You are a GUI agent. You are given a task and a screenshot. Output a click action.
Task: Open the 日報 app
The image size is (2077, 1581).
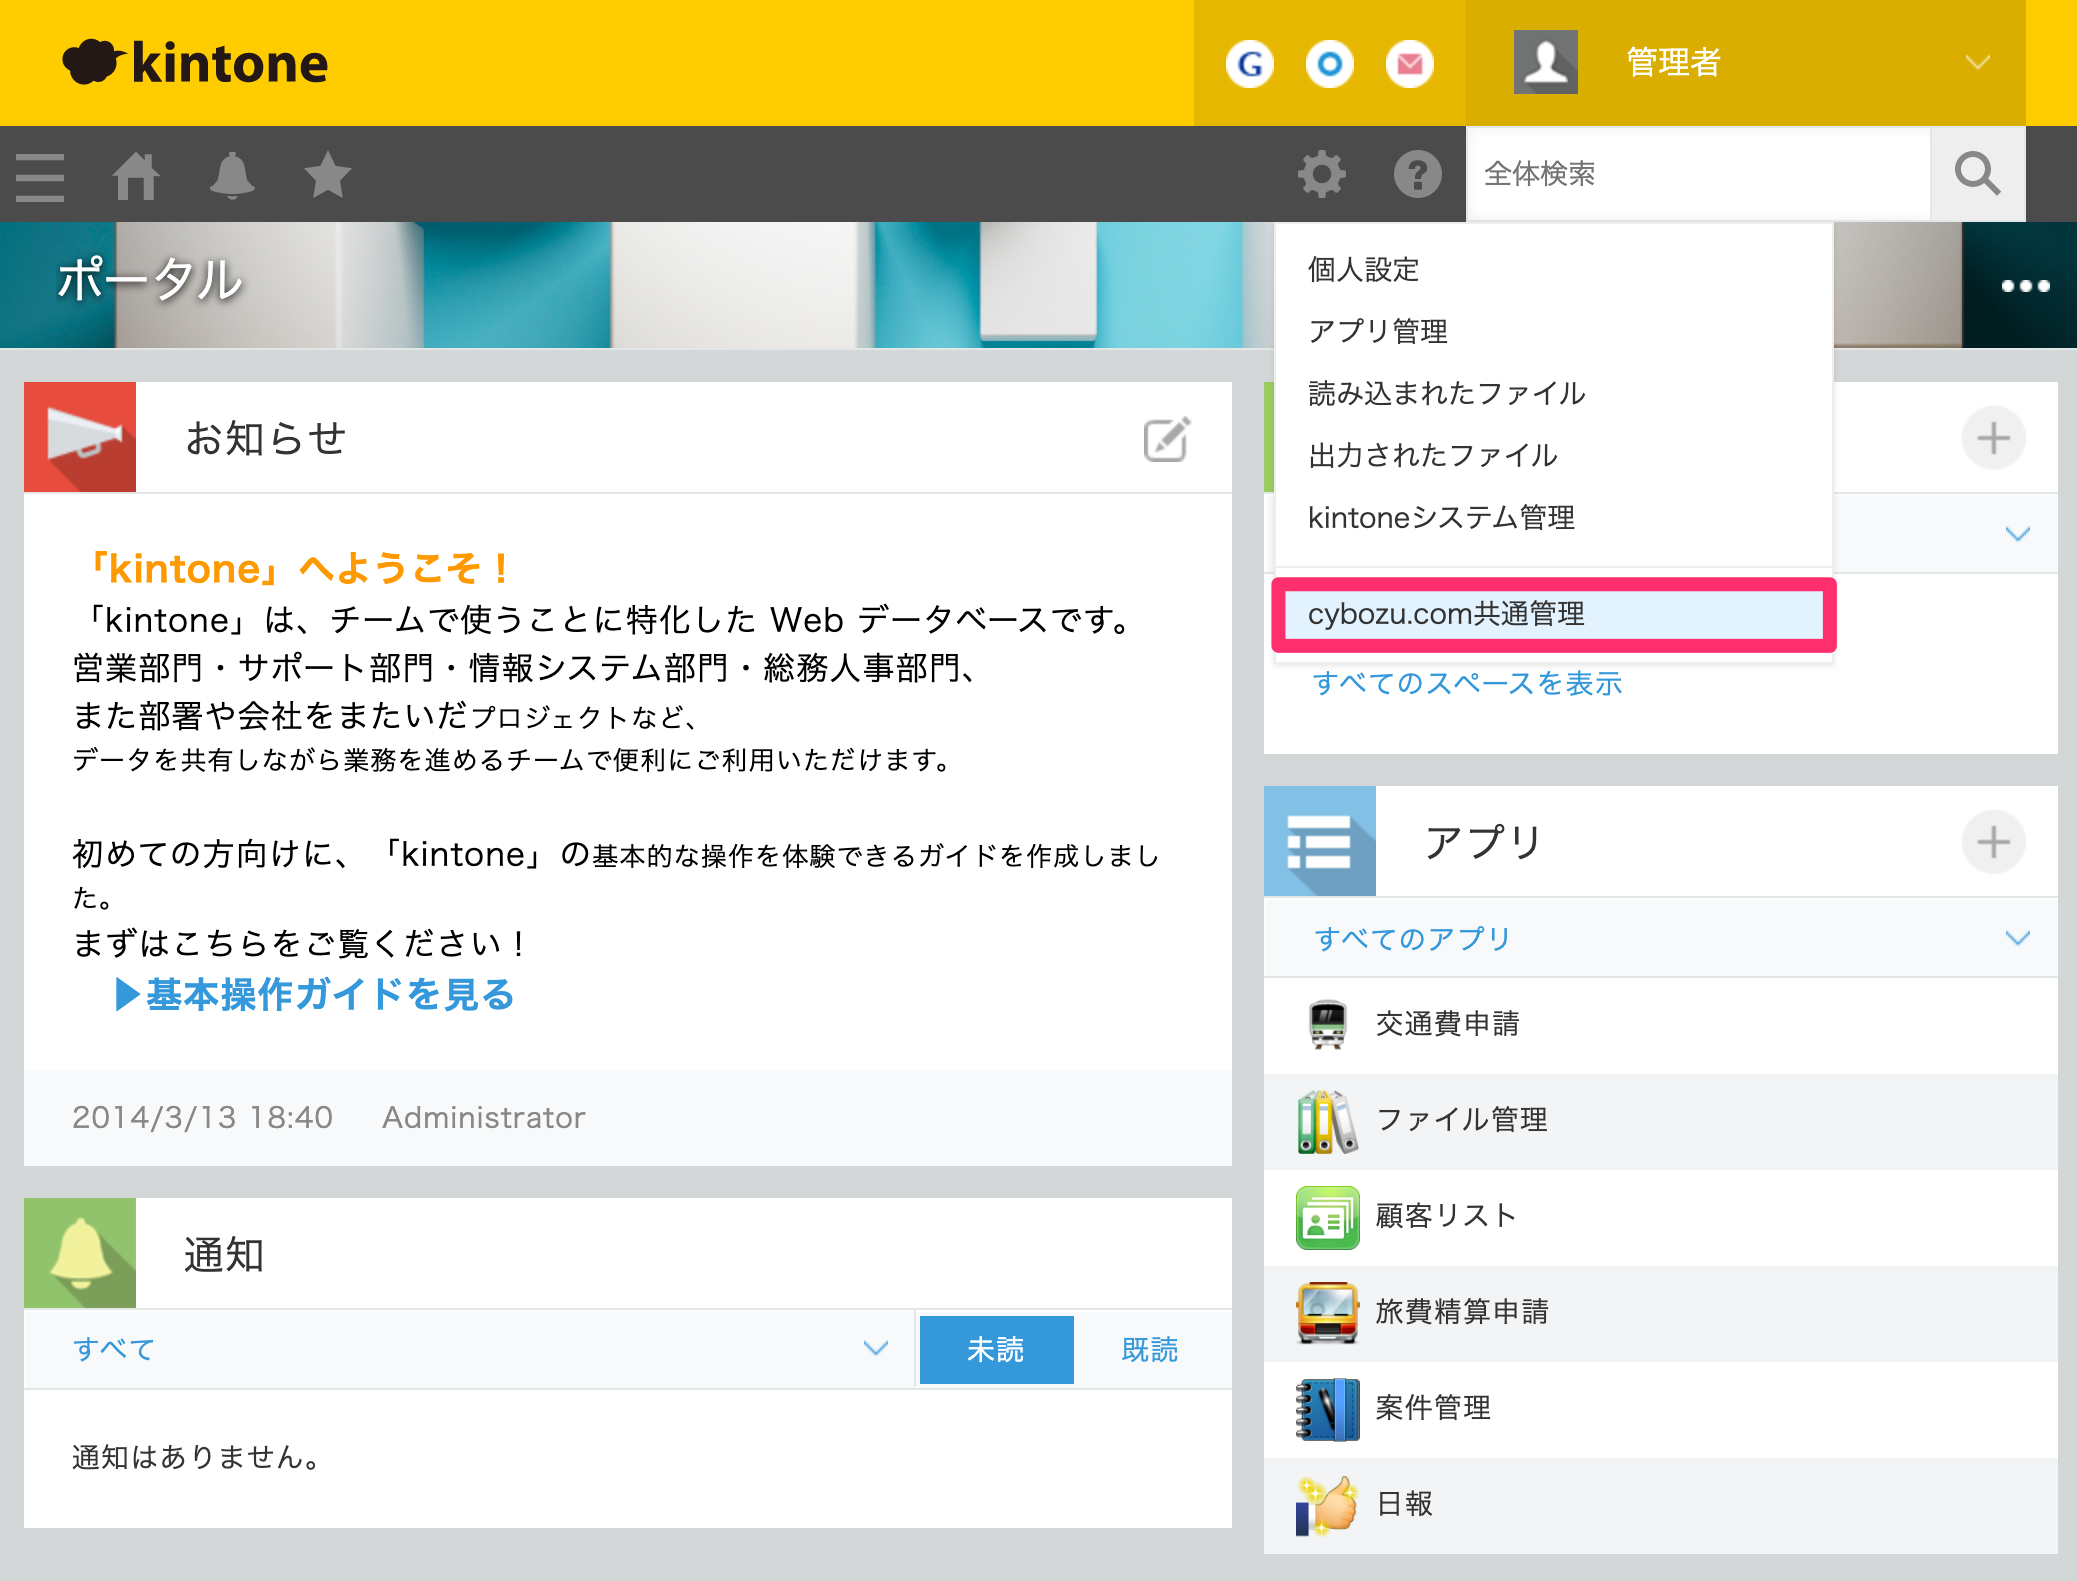(x=1661, y=1504)
